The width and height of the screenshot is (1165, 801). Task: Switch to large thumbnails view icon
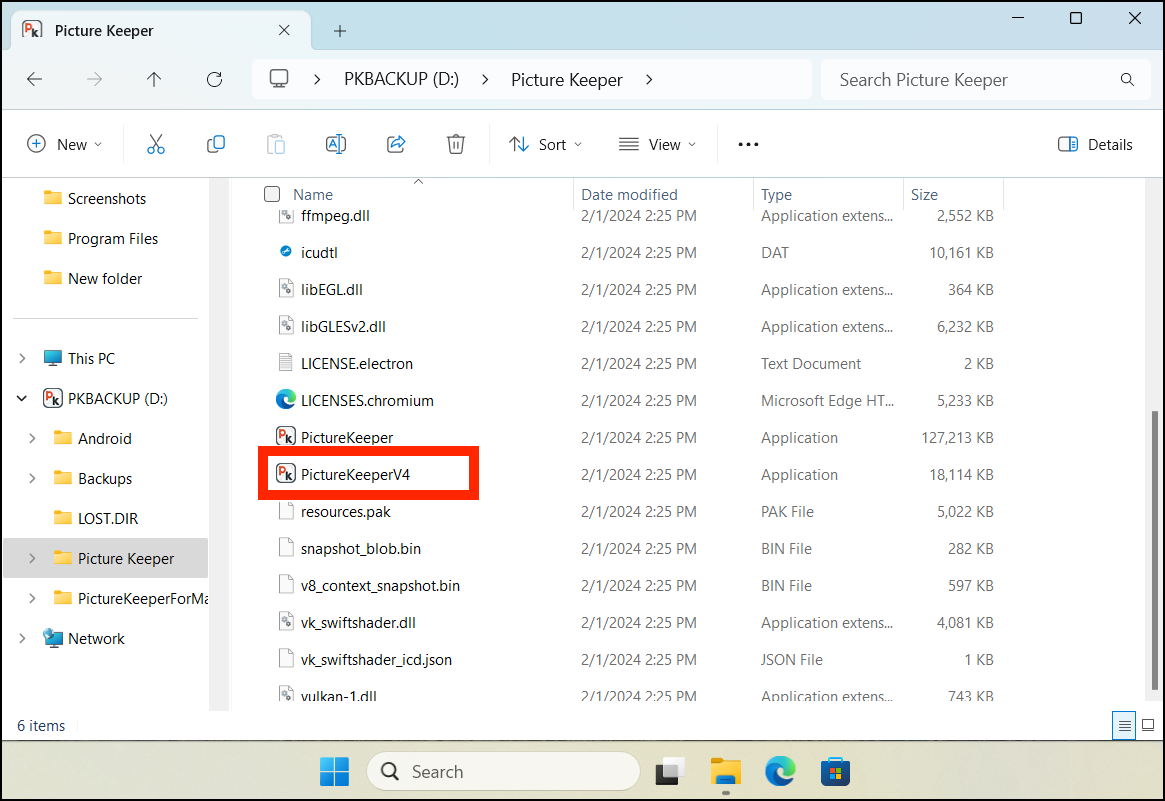click(x=1148, y=725)
